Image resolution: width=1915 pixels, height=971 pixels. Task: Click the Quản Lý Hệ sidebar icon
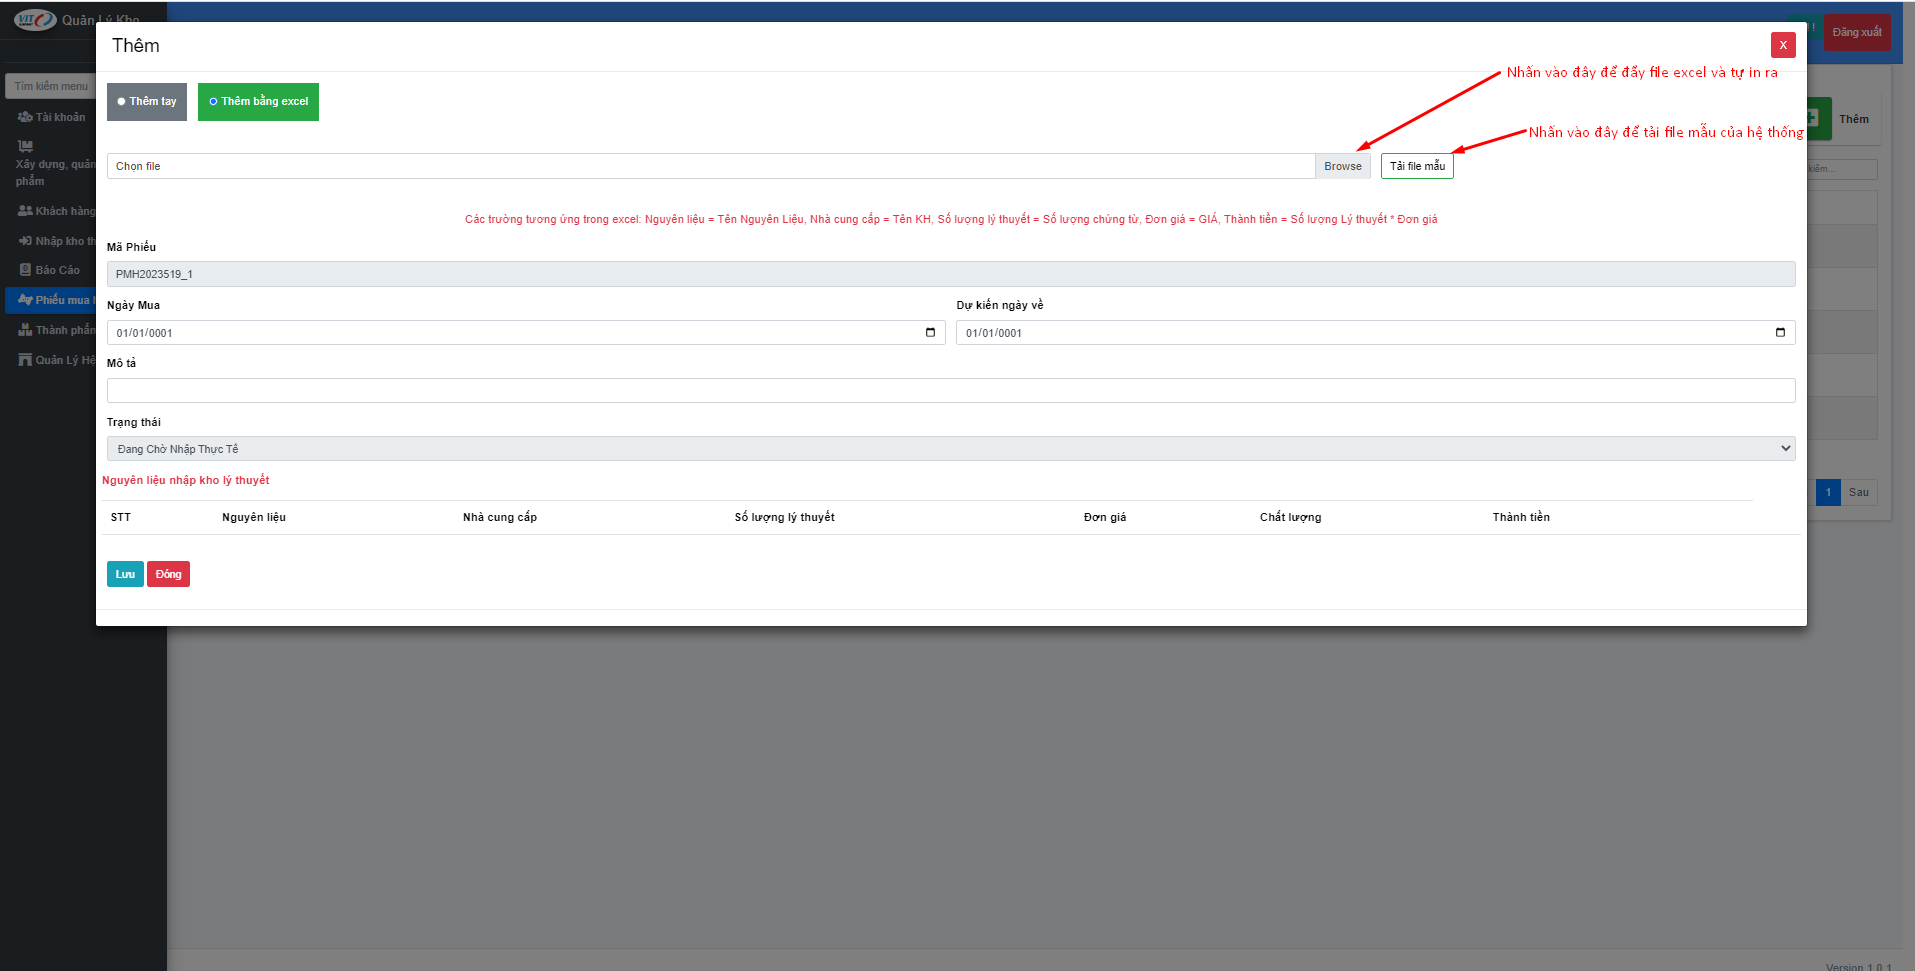[x=25, y=360]
